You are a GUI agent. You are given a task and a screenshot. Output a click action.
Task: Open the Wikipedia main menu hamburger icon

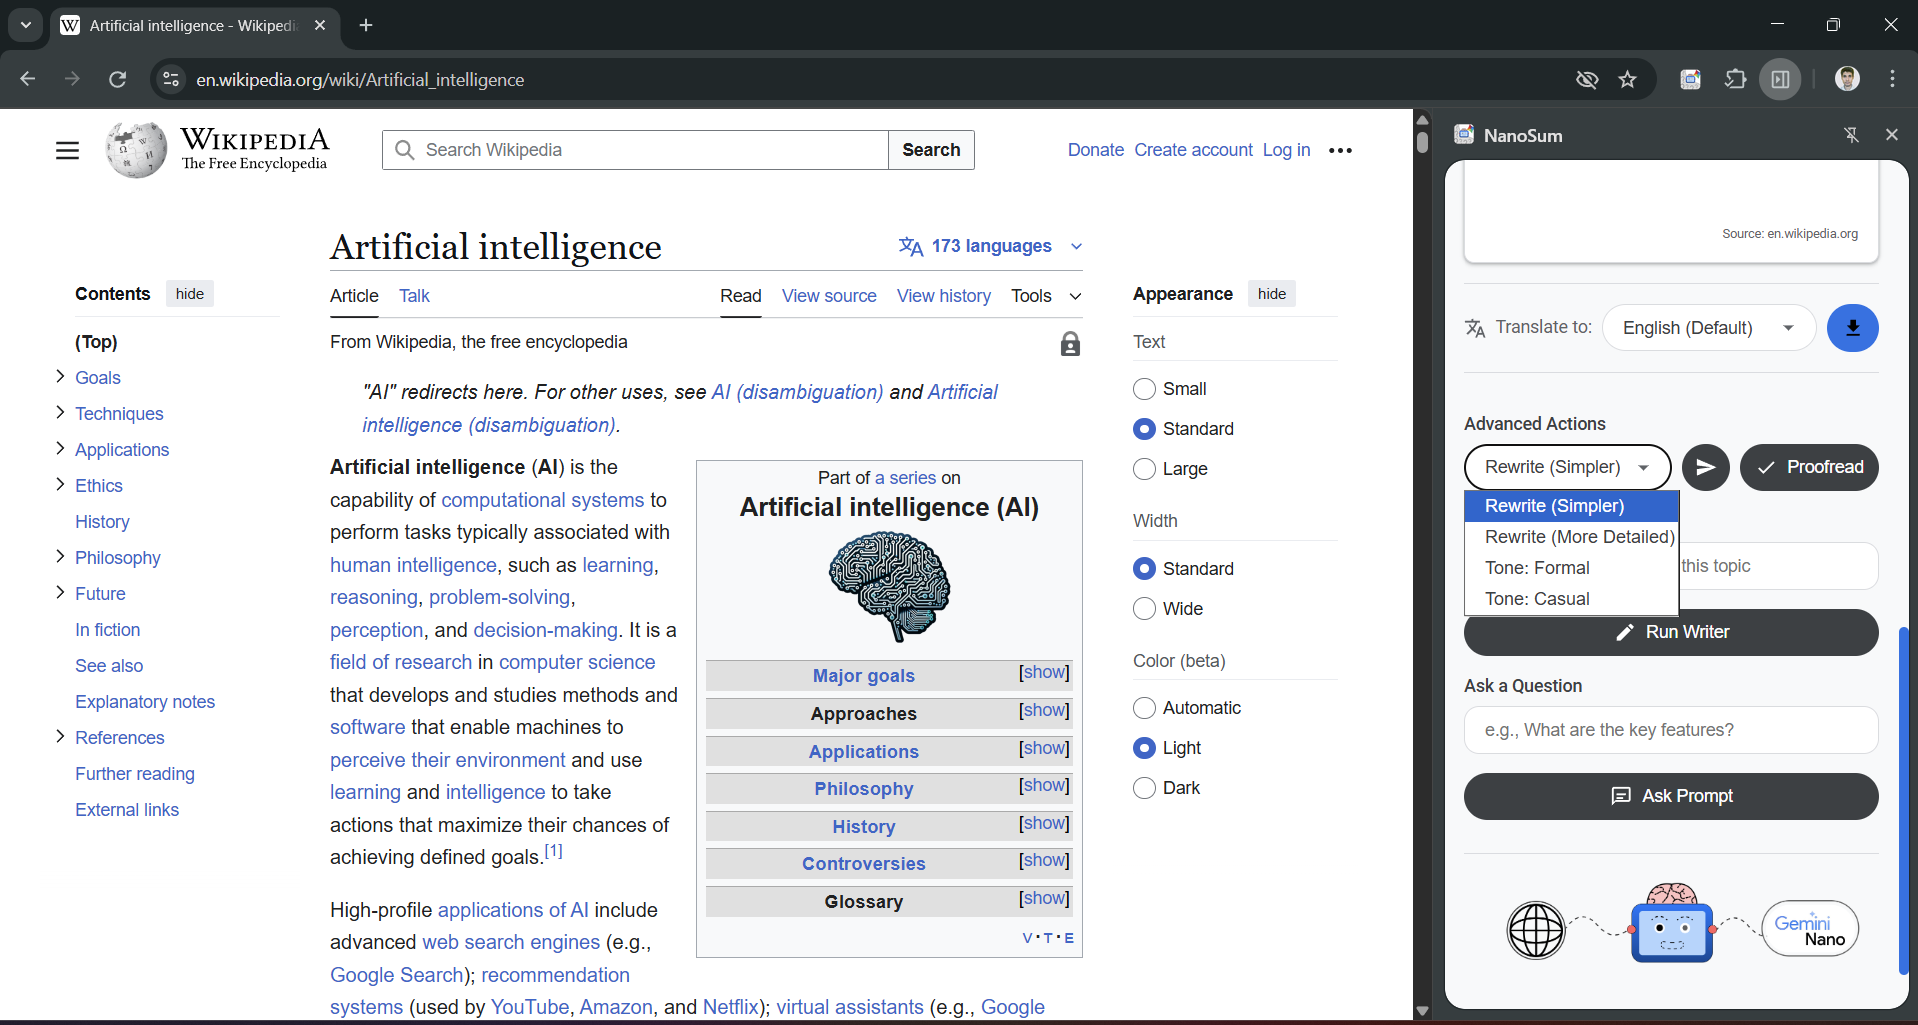pyautogui.click(x=67, y=150)
